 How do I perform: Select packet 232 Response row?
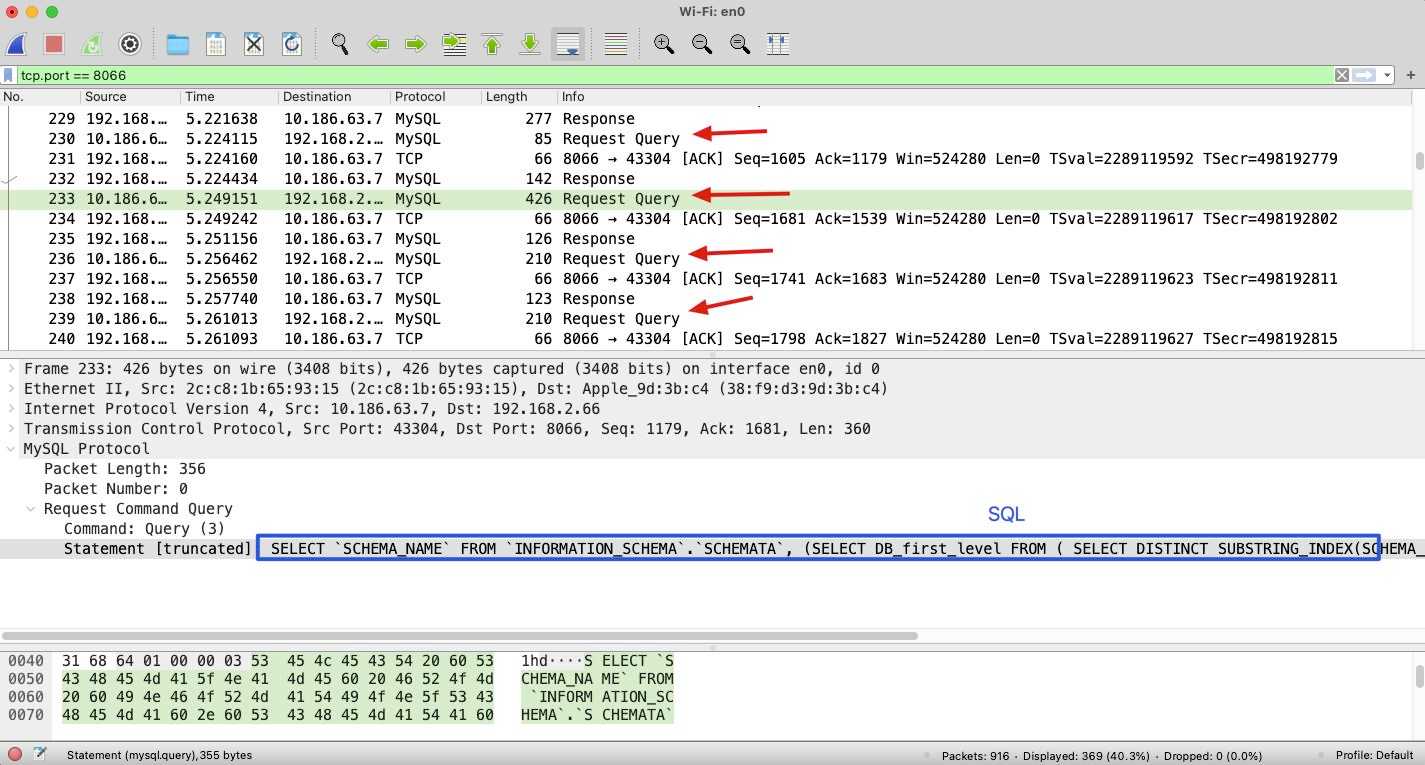(706, 179)
